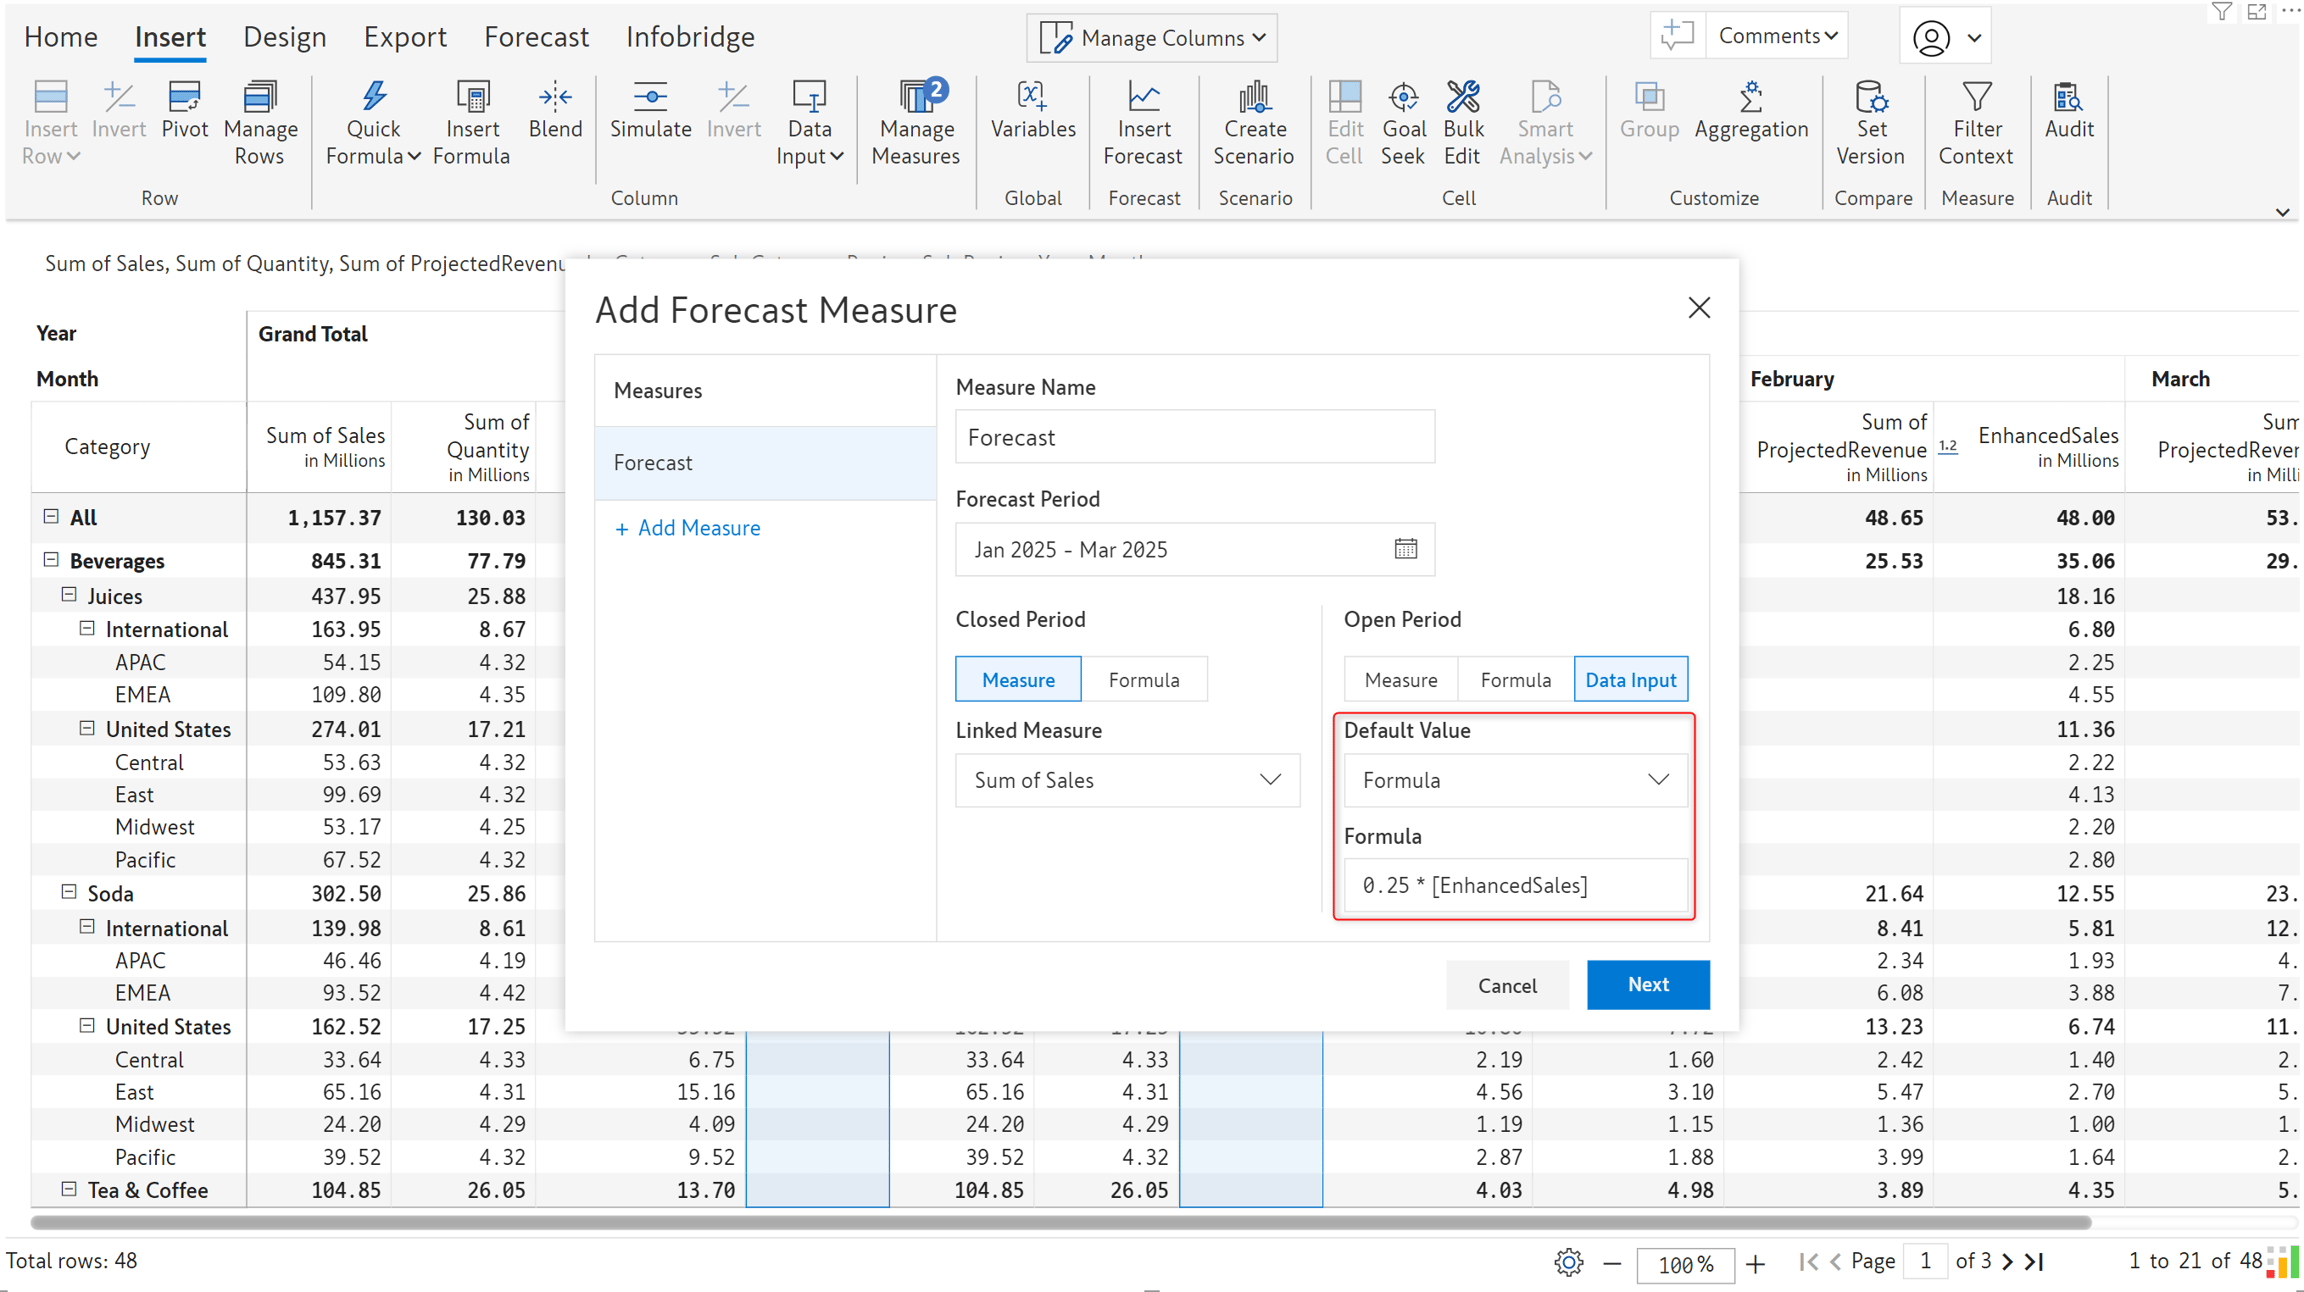Click the Next button
This screenshot has height=1292, width=2304.
pos(1648,985)
